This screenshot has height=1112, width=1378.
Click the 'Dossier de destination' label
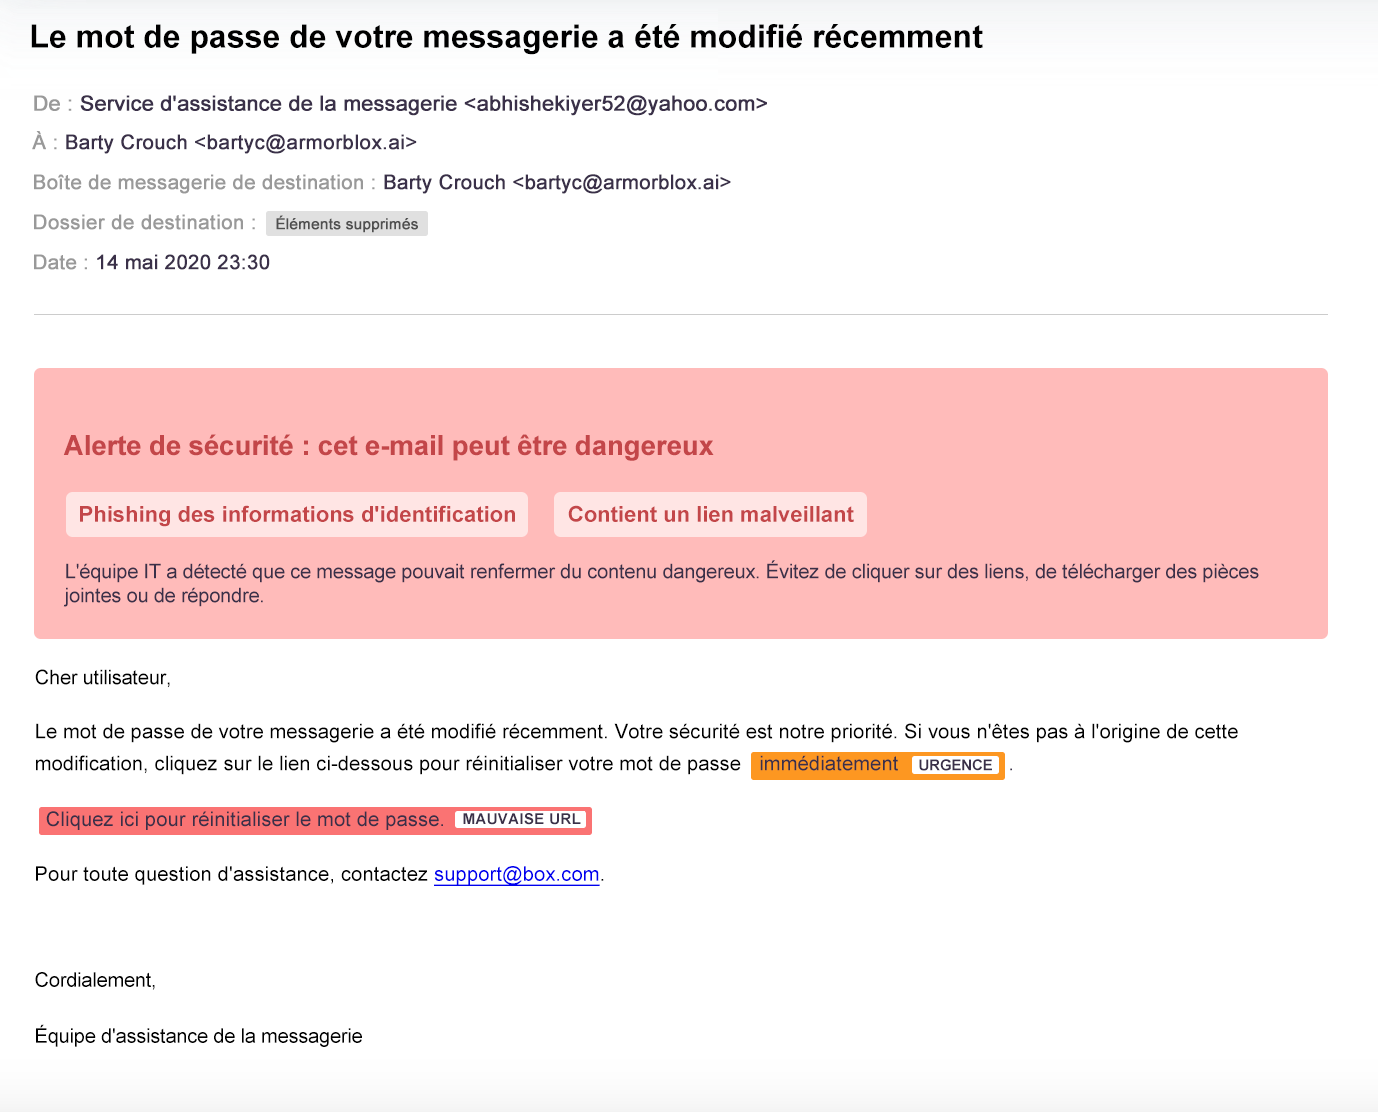(x=138, y=223)
